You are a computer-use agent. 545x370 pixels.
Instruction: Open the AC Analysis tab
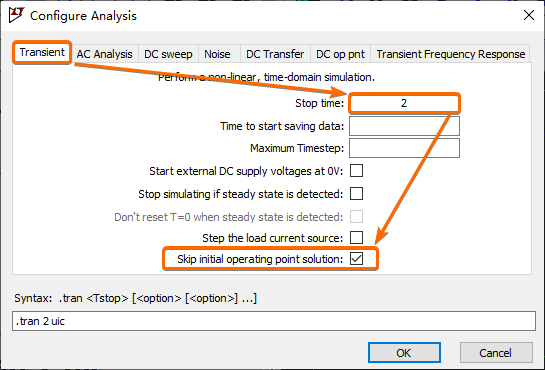tap(104, 54)
